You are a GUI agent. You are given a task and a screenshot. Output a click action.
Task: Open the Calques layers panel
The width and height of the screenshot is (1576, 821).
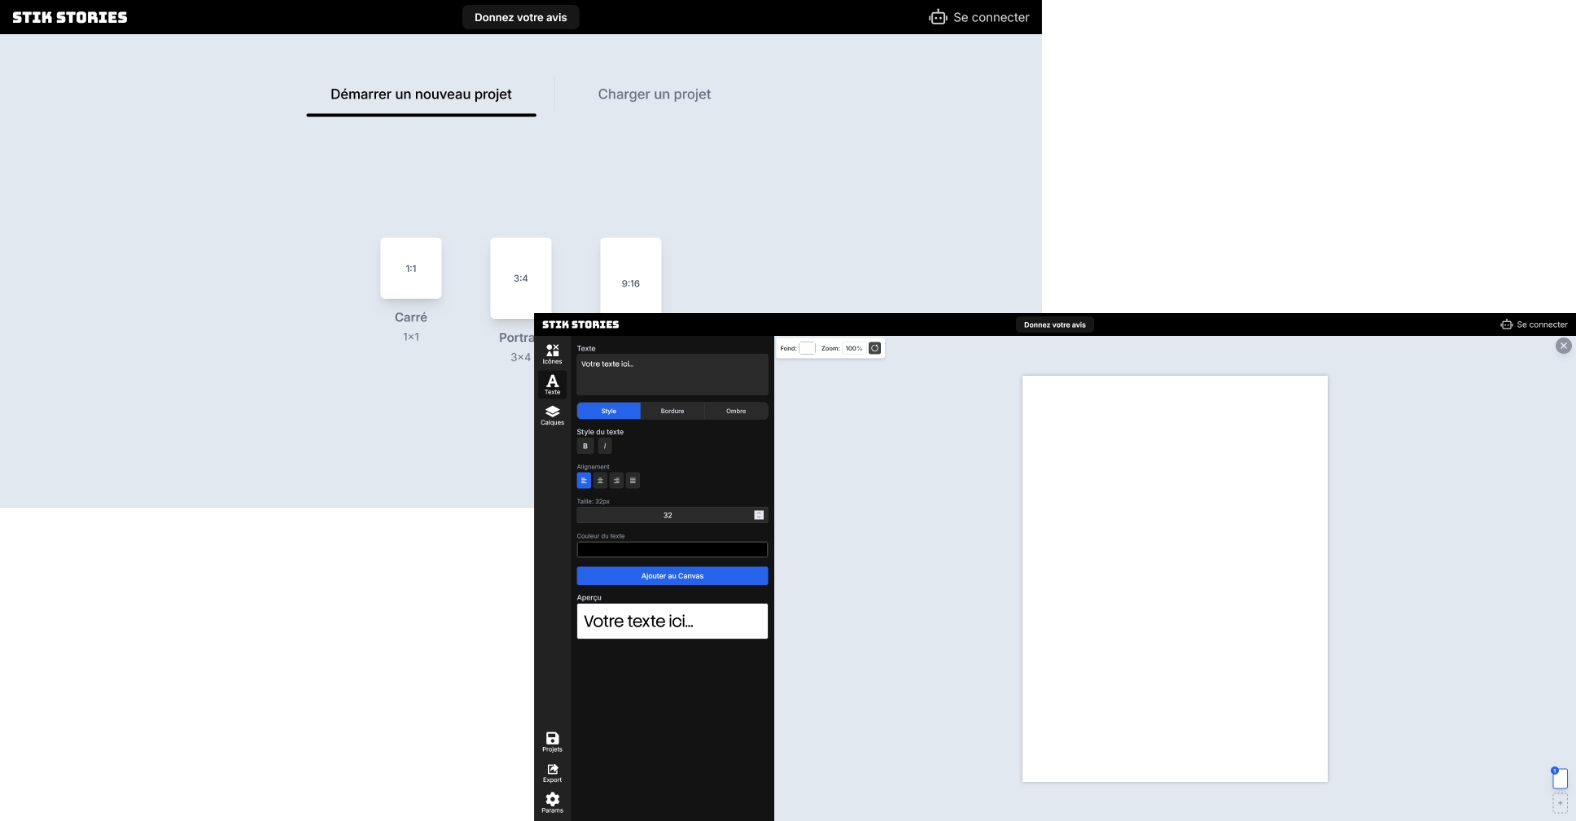(x=552, y=415)
